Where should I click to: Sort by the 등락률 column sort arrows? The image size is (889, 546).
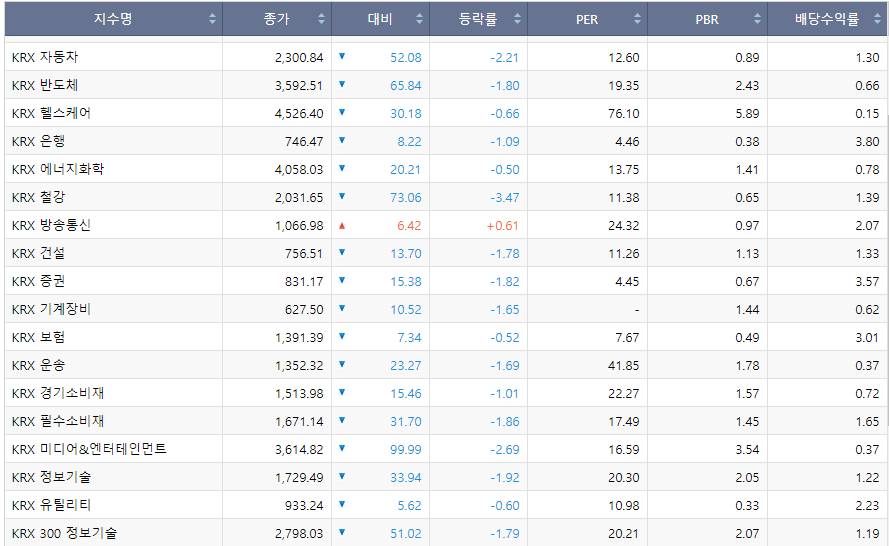(x=517, y=19)
